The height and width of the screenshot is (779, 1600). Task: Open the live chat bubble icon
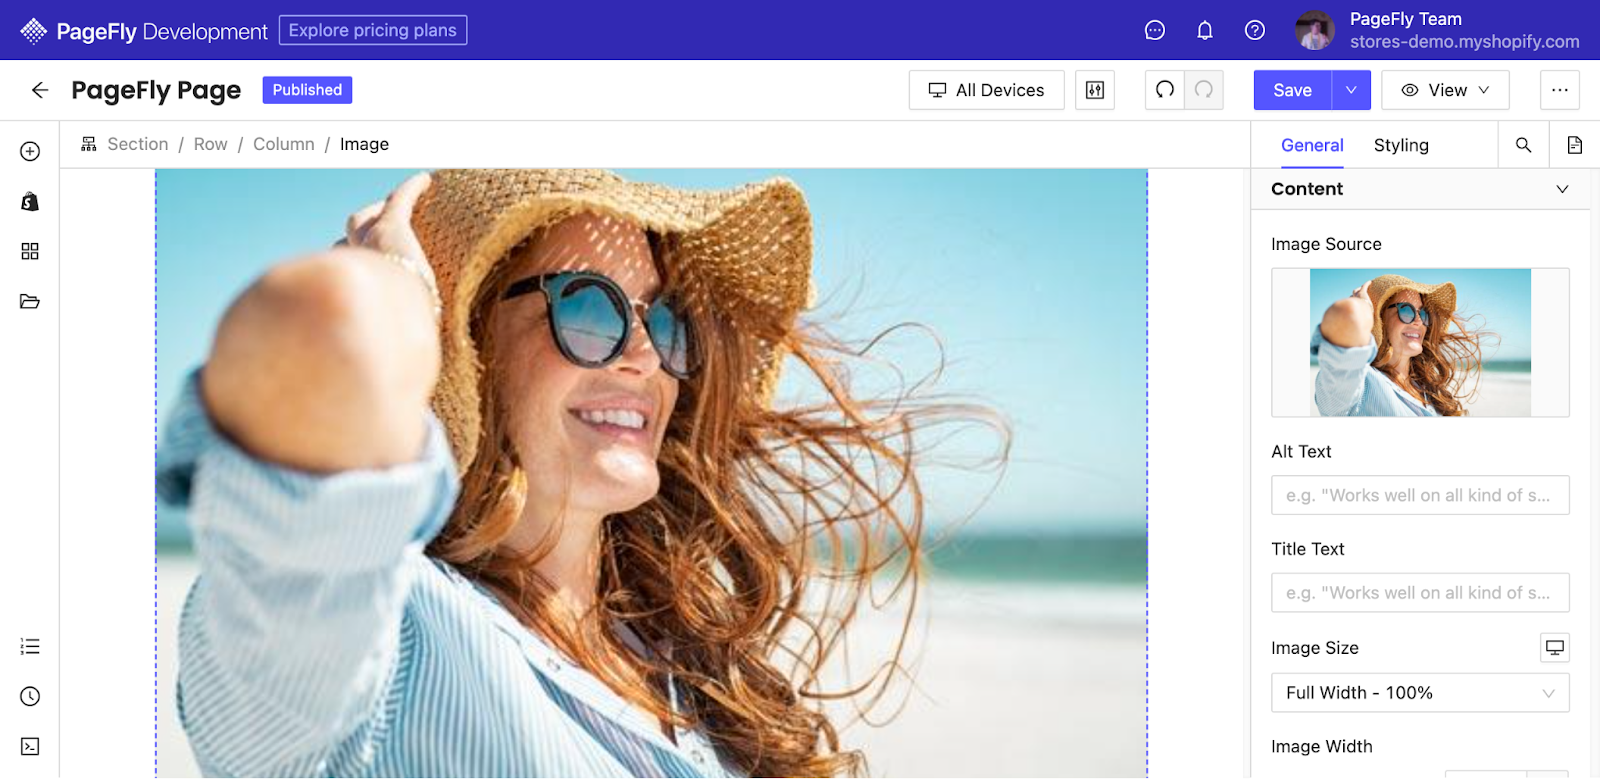pos(1155,30)
